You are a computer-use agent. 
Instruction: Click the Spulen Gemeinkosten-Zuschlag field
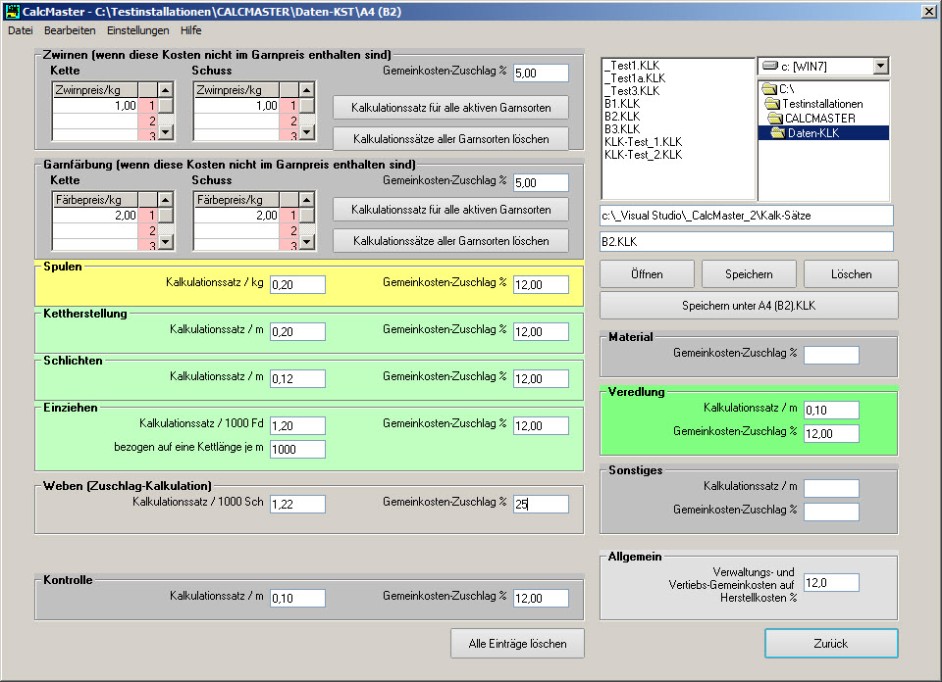541,285
